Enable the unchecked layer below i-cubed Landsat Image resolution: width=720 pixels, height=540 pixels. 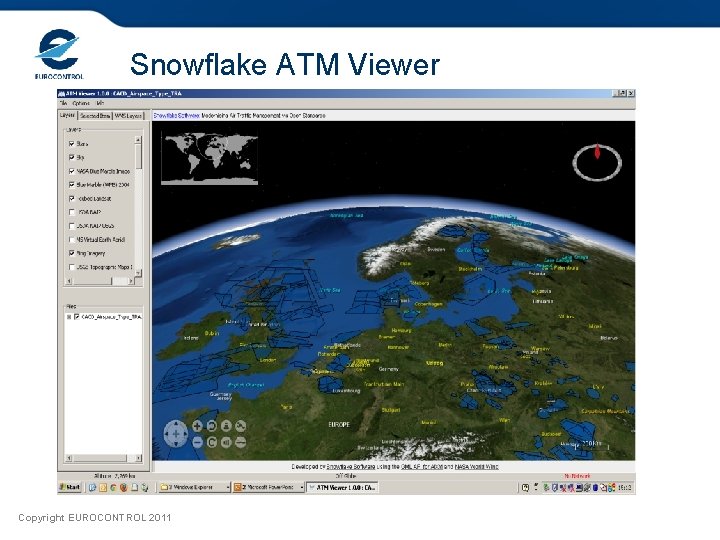coord(72,212)
